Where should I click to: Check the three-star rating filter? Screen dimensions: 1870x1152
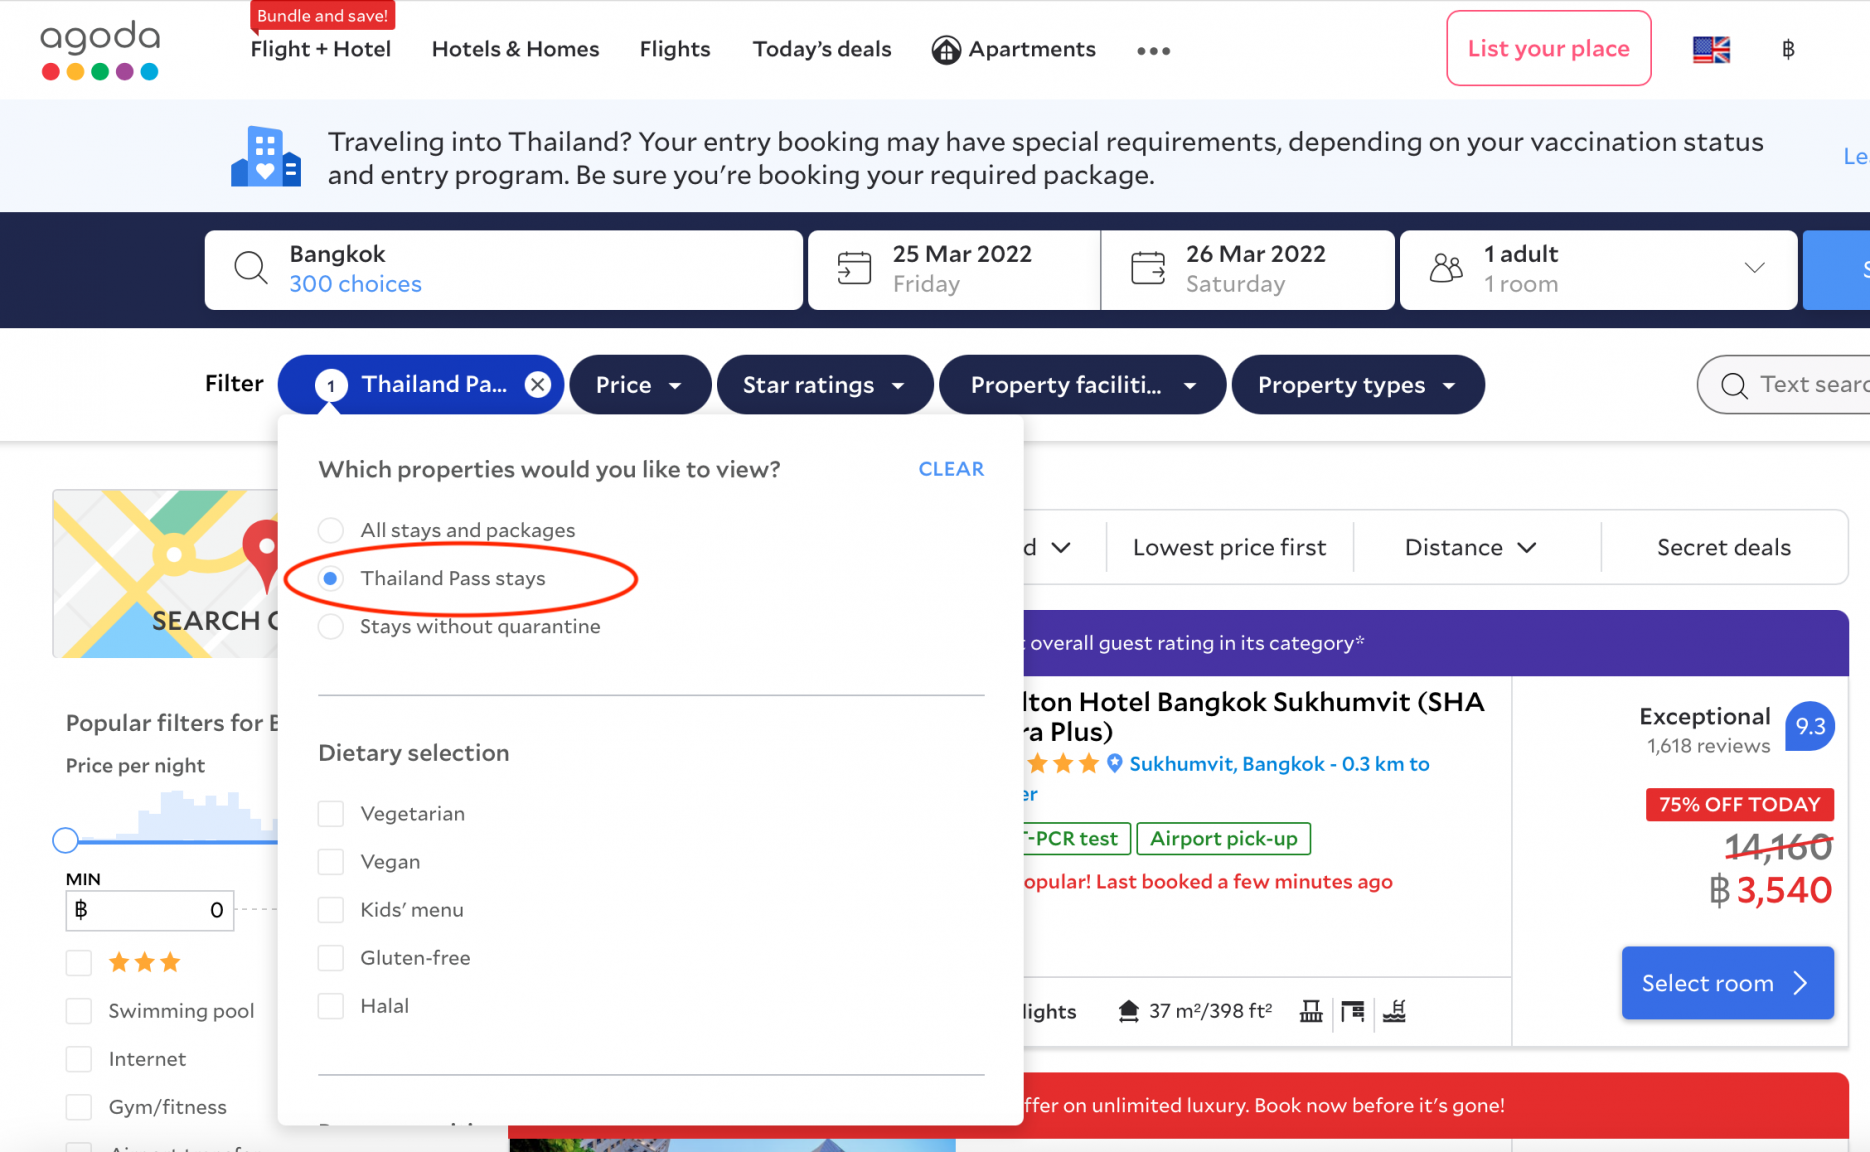pyautogui.click(x=79, y=963)
